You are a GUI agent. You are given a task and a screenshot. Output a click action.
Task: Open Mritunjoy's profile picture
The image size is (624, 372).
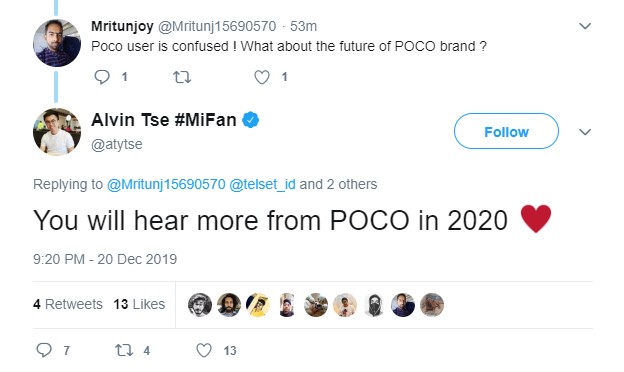point(57,43)
